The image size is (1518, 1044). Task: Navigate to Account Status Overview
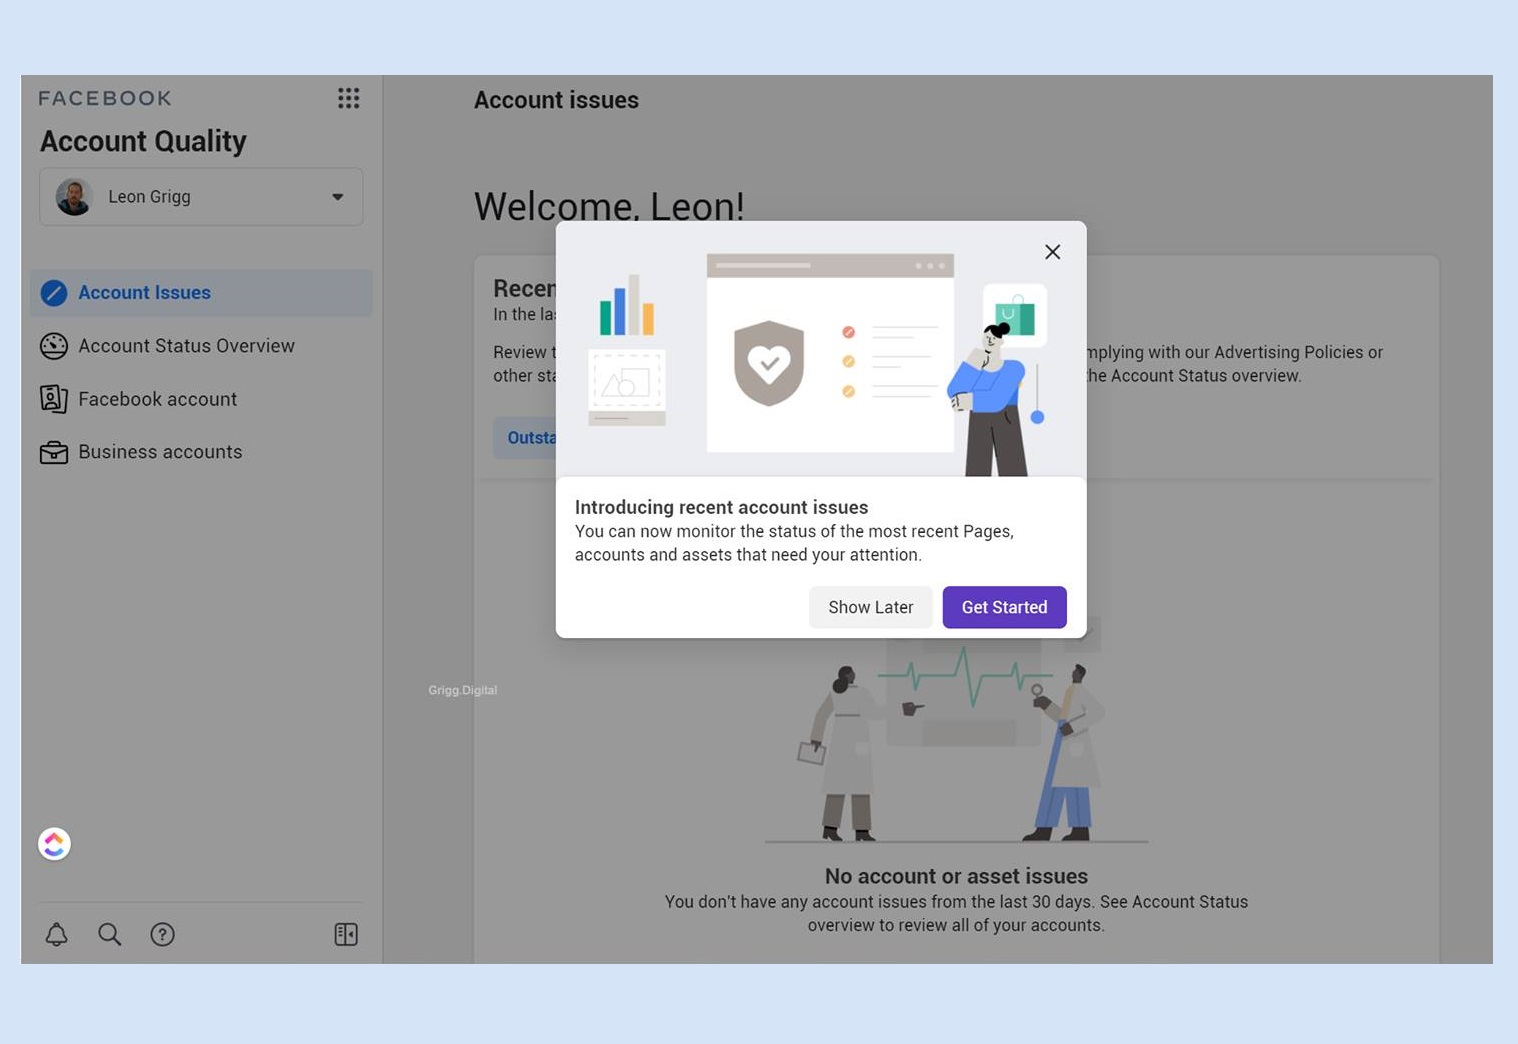tap(186, 345)
